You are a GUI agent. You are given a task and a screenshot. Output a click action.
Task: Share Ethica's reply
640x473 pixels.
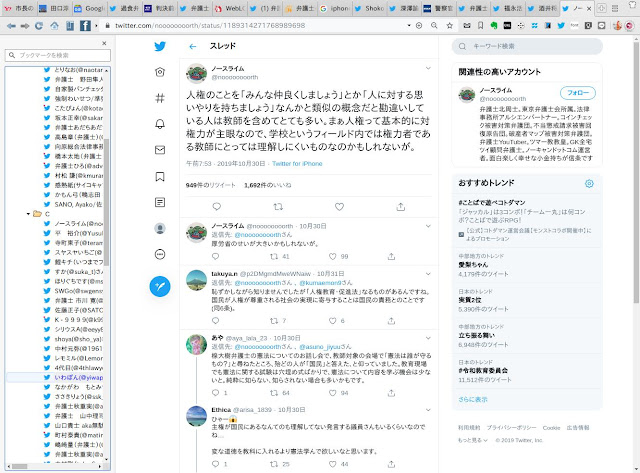(x=391, y=464)
